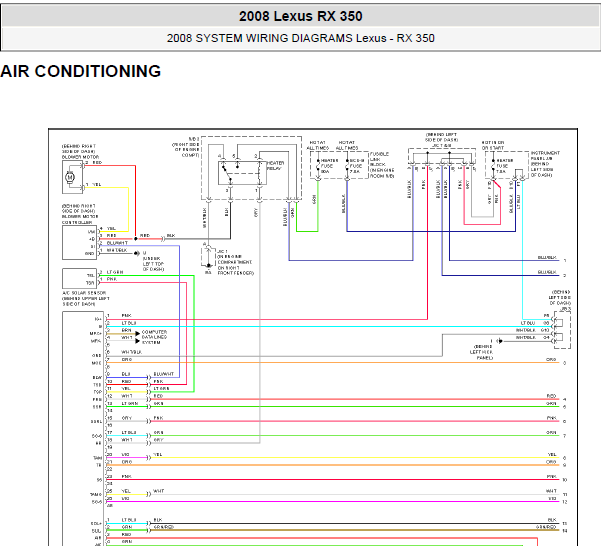Click the "20 VIO" pin wire label

pyautogui.click(x=118, y=454)
